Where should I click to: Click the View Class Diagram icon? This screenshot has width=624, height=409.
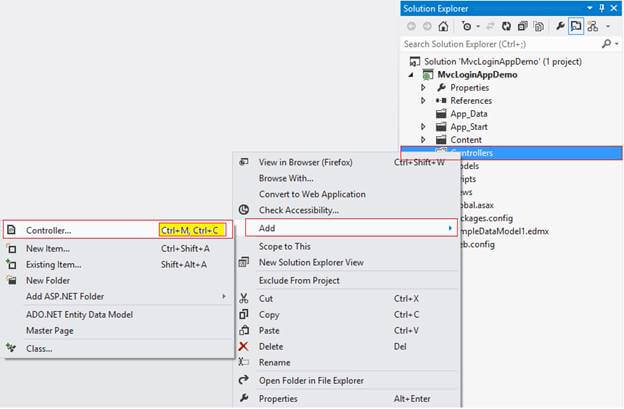[593, 26]
